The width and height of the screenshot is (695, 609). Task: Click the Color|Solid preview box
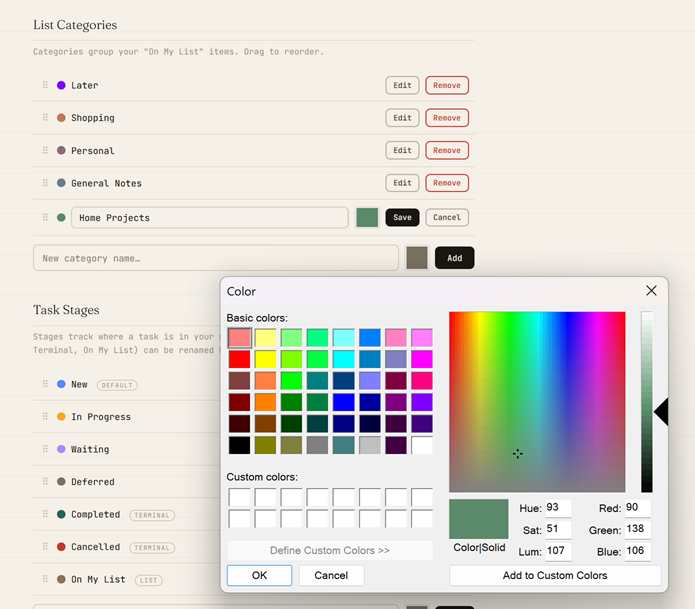(x=479, y=519)
